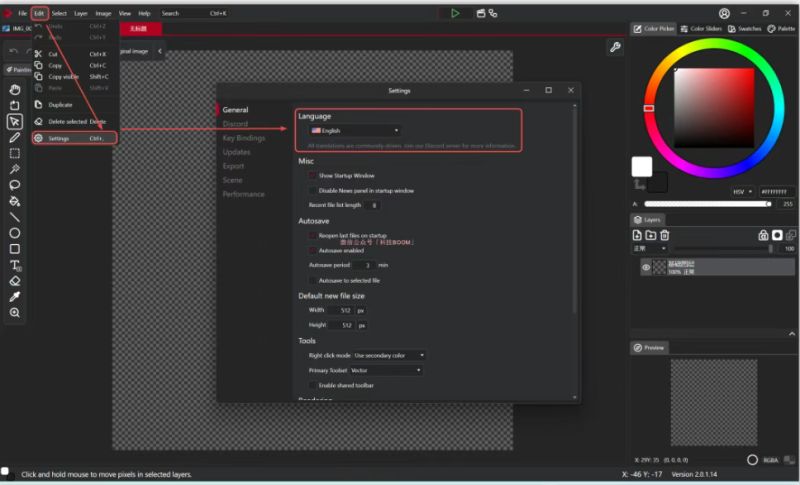Viewport: 800px width, 485px height.
Task: Switch to Color Sliders tab
Action: pyautogui.click(x=701, y=29)
